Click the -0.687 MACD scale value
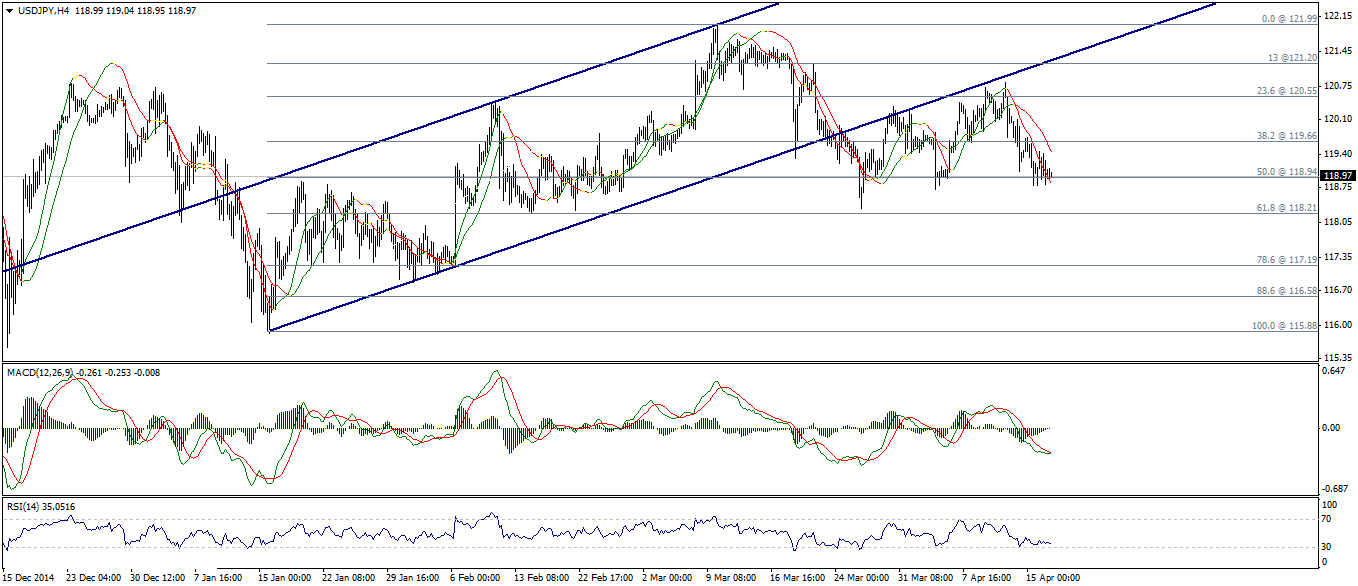The image size is (1358, 586). tap(1337, 488)
